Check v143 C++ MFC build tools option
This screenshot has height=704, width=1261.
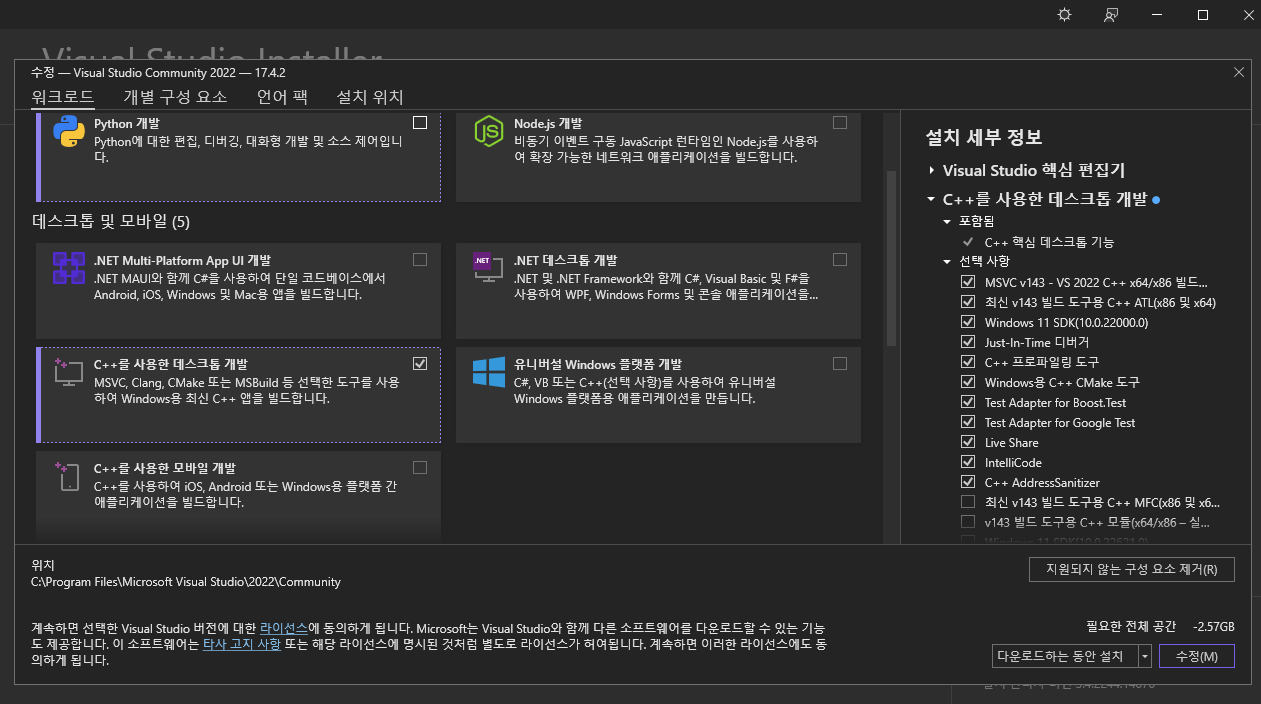point(967,502)
